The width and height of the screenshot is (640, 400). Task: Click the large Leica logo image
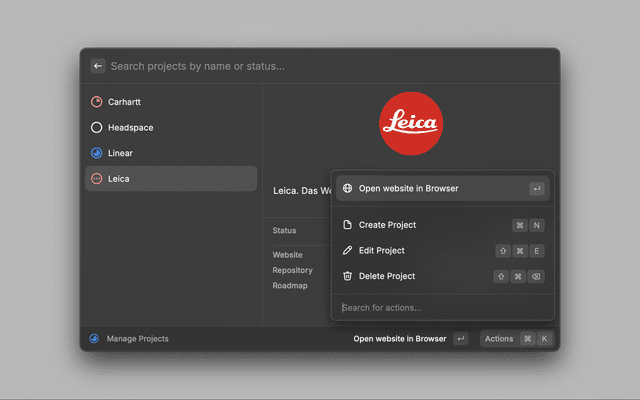pyautogui.click(x=411, y=122)
